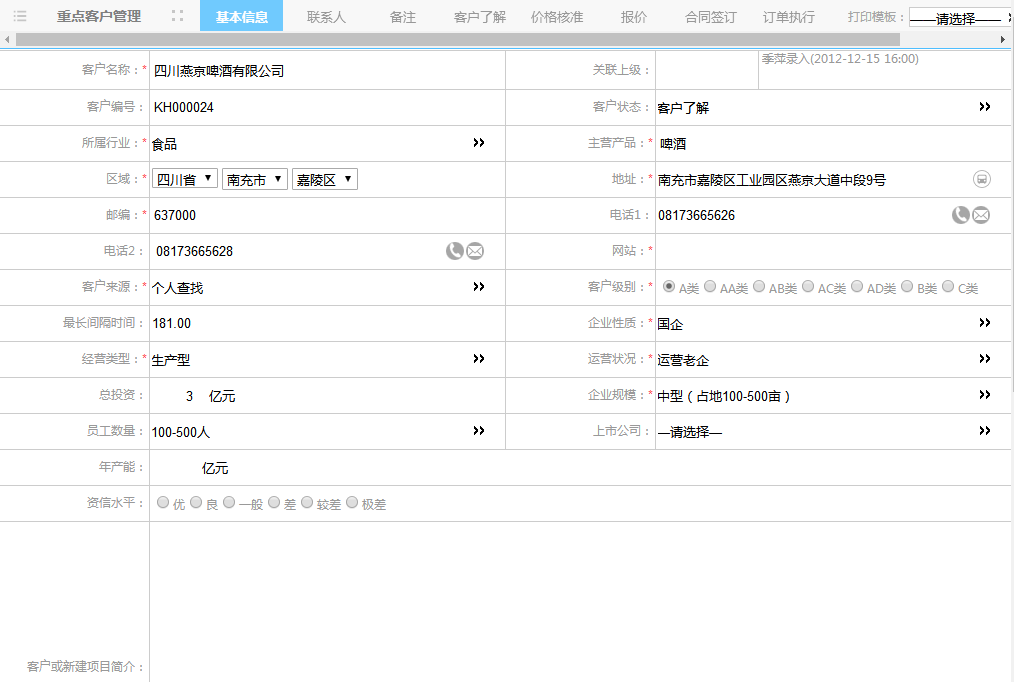Viewport: 1014px width, 682px height.
Task: Select 客户级别 AD类 radio button
Action: pos(858,286)
